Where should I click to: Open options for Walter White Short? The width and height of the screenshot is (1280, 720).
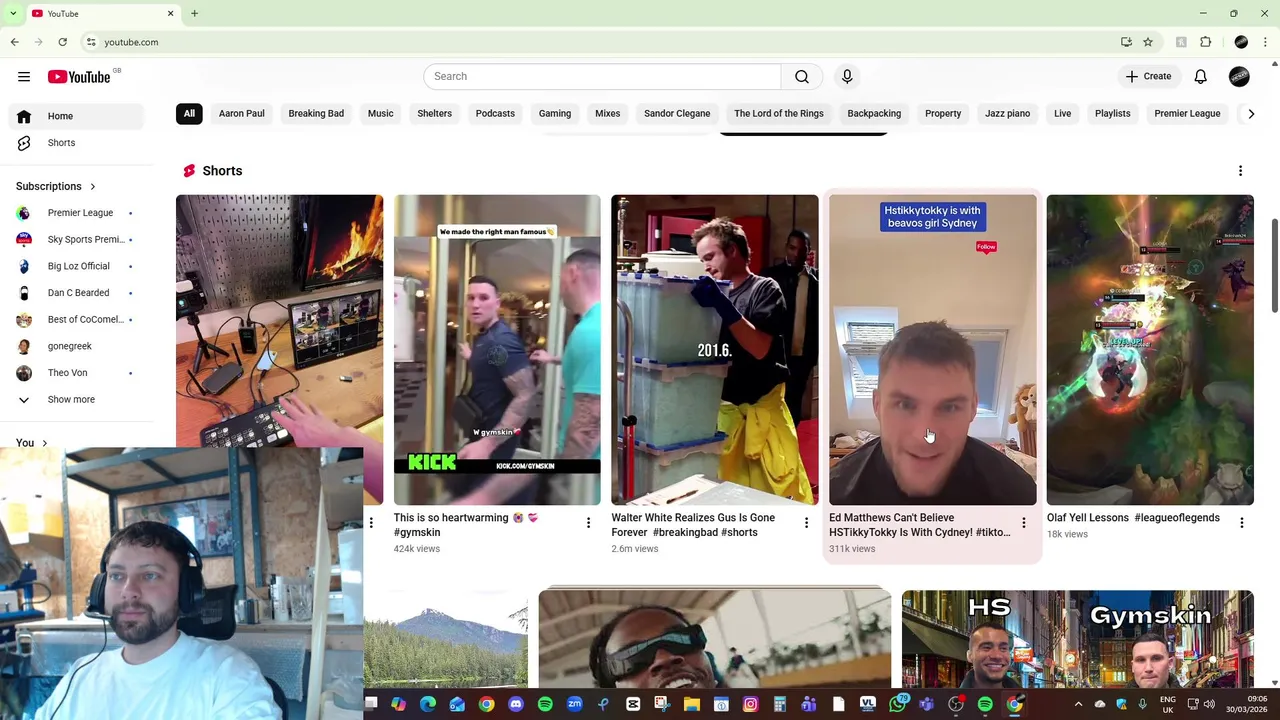coord(806,522)
